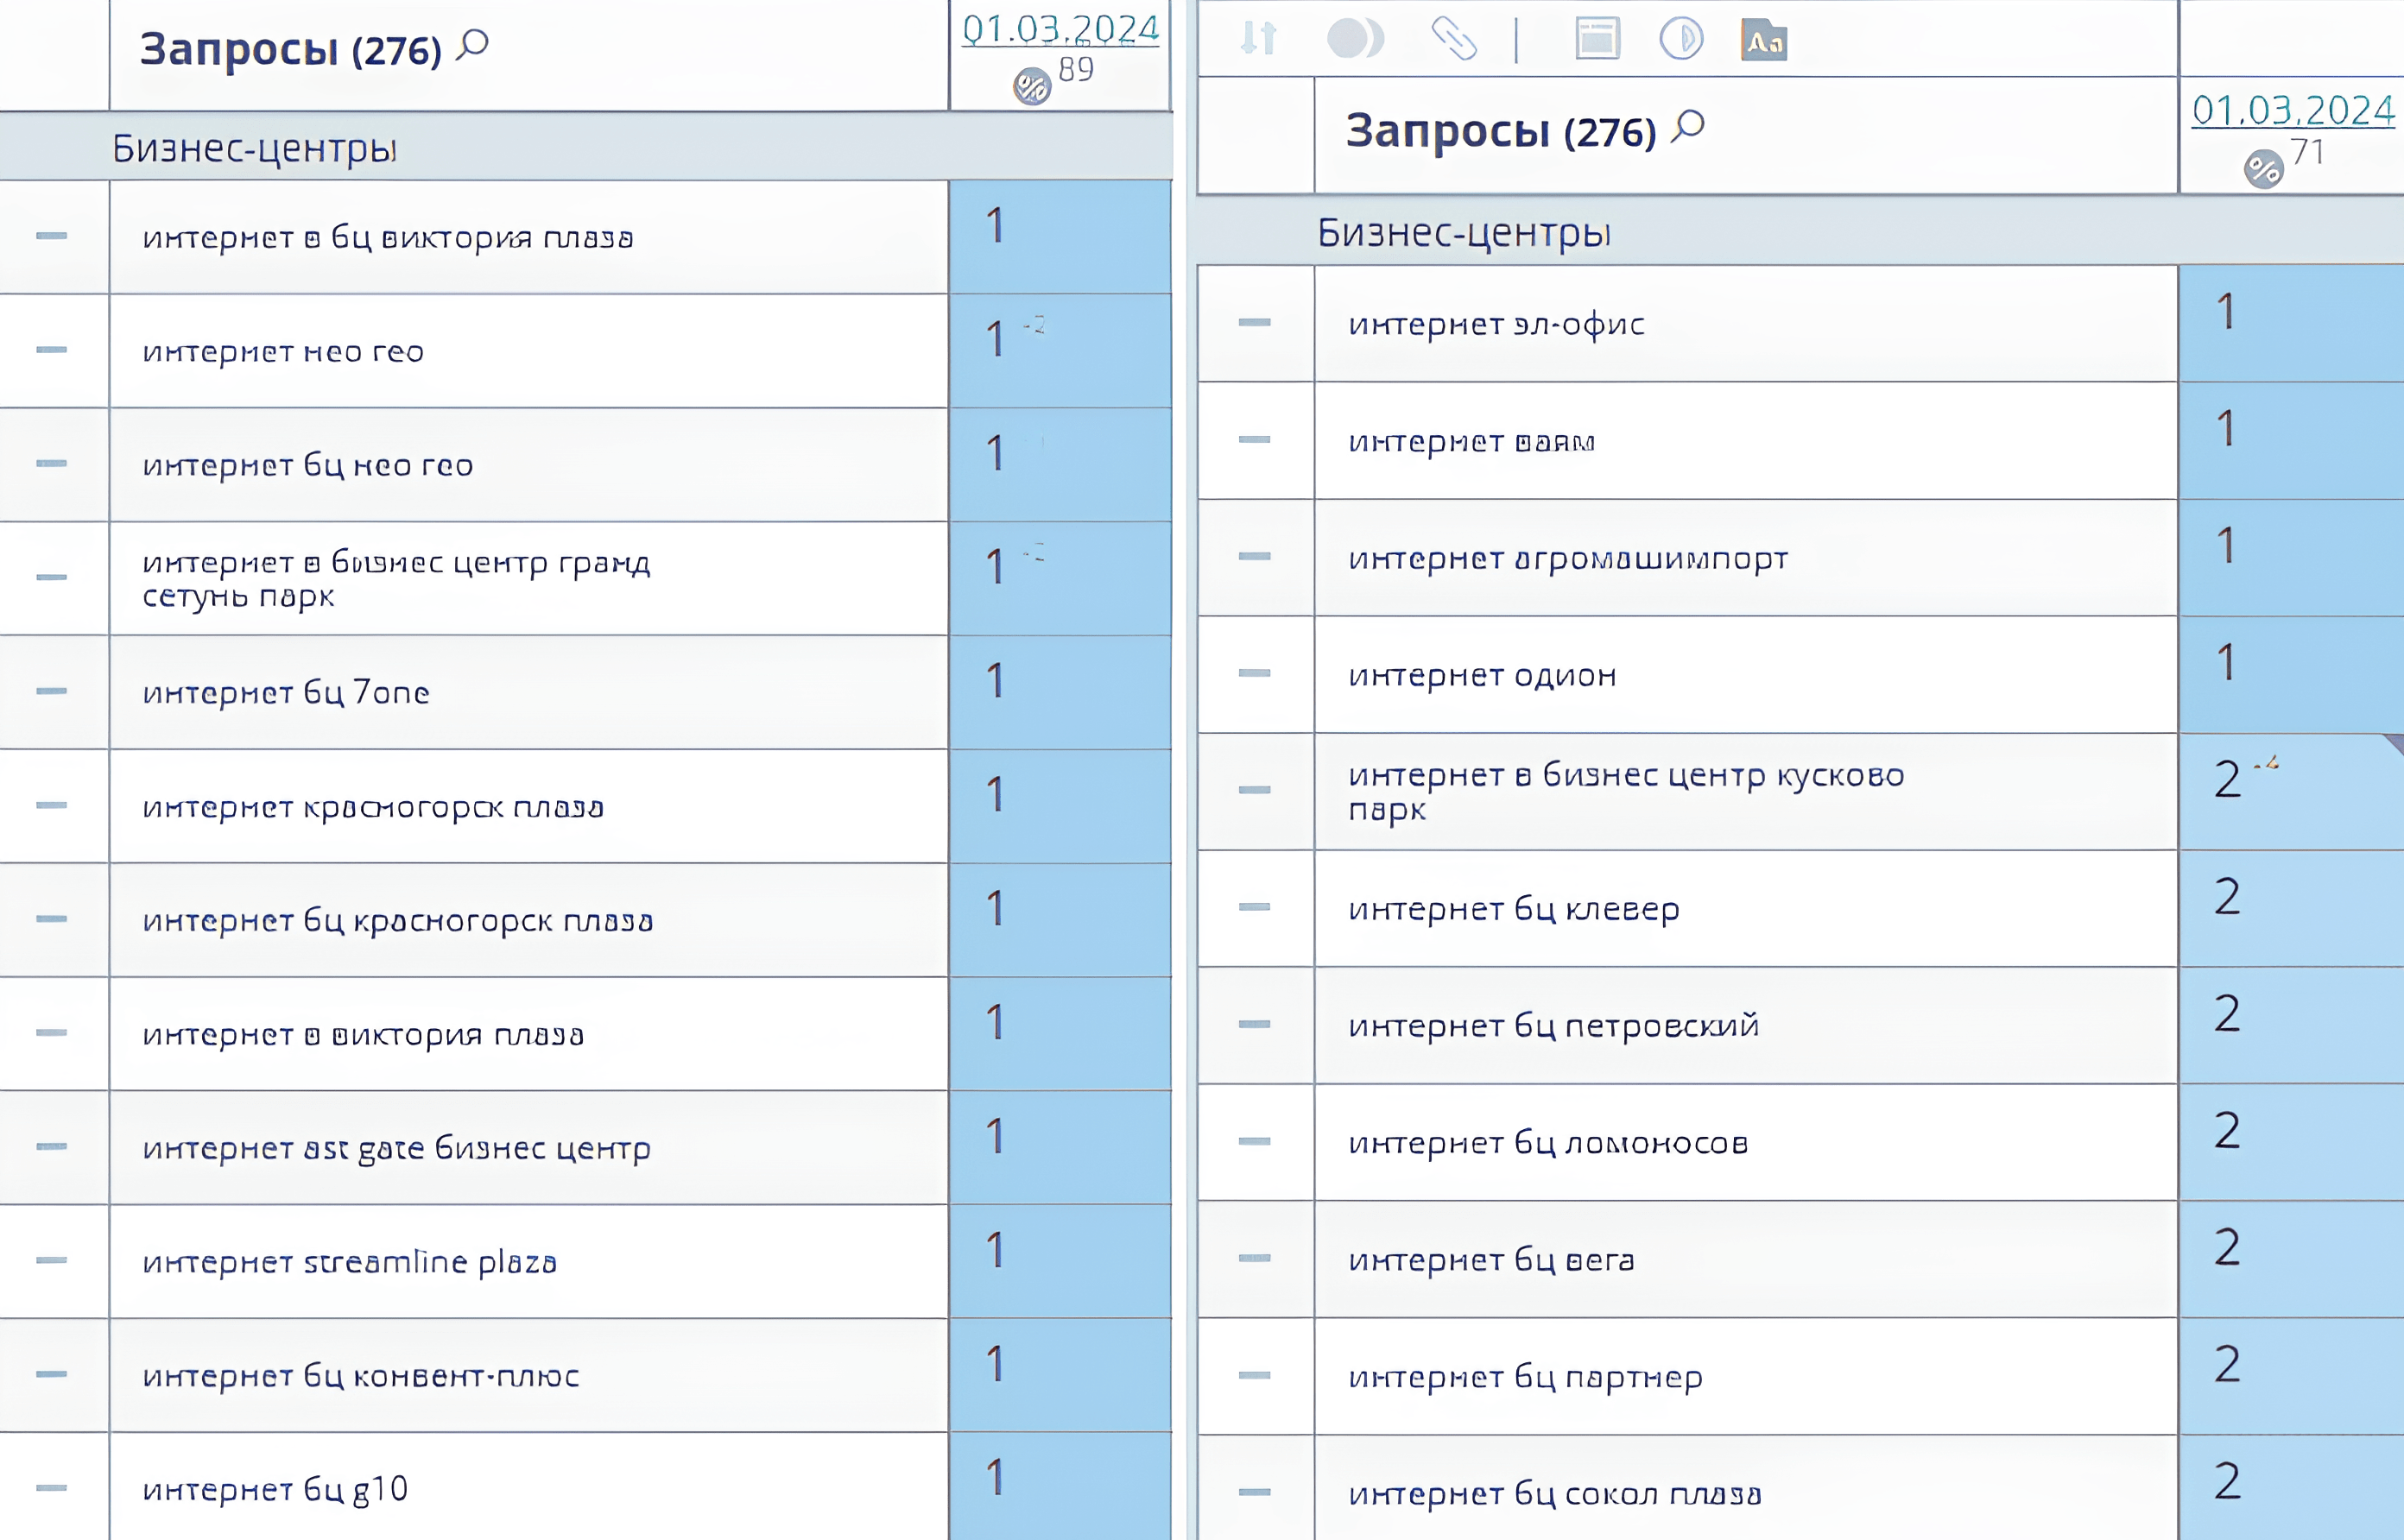2404x1540 pixels.
Task: Open query search in the right panel
Action: tap(1688, 127)
